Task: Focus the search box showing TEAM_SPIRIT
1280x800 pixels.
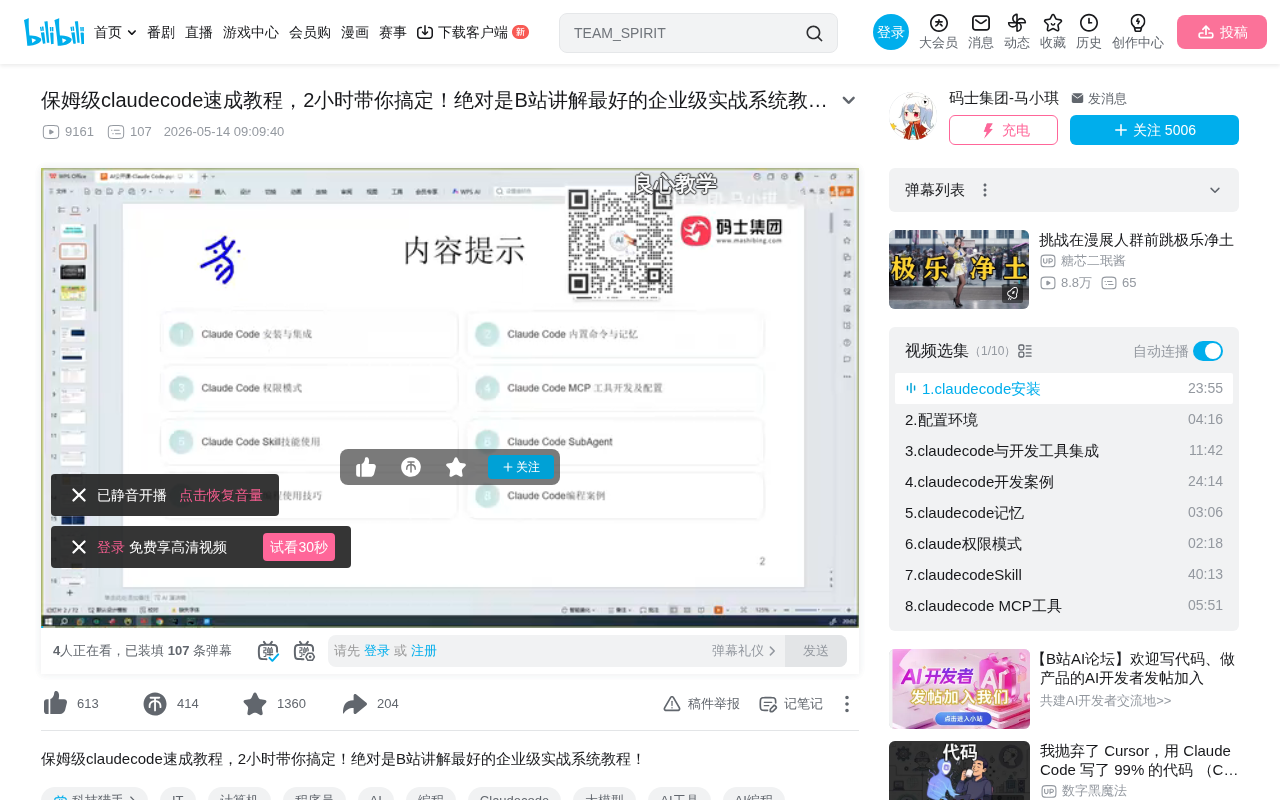Action: click(686, 33)
